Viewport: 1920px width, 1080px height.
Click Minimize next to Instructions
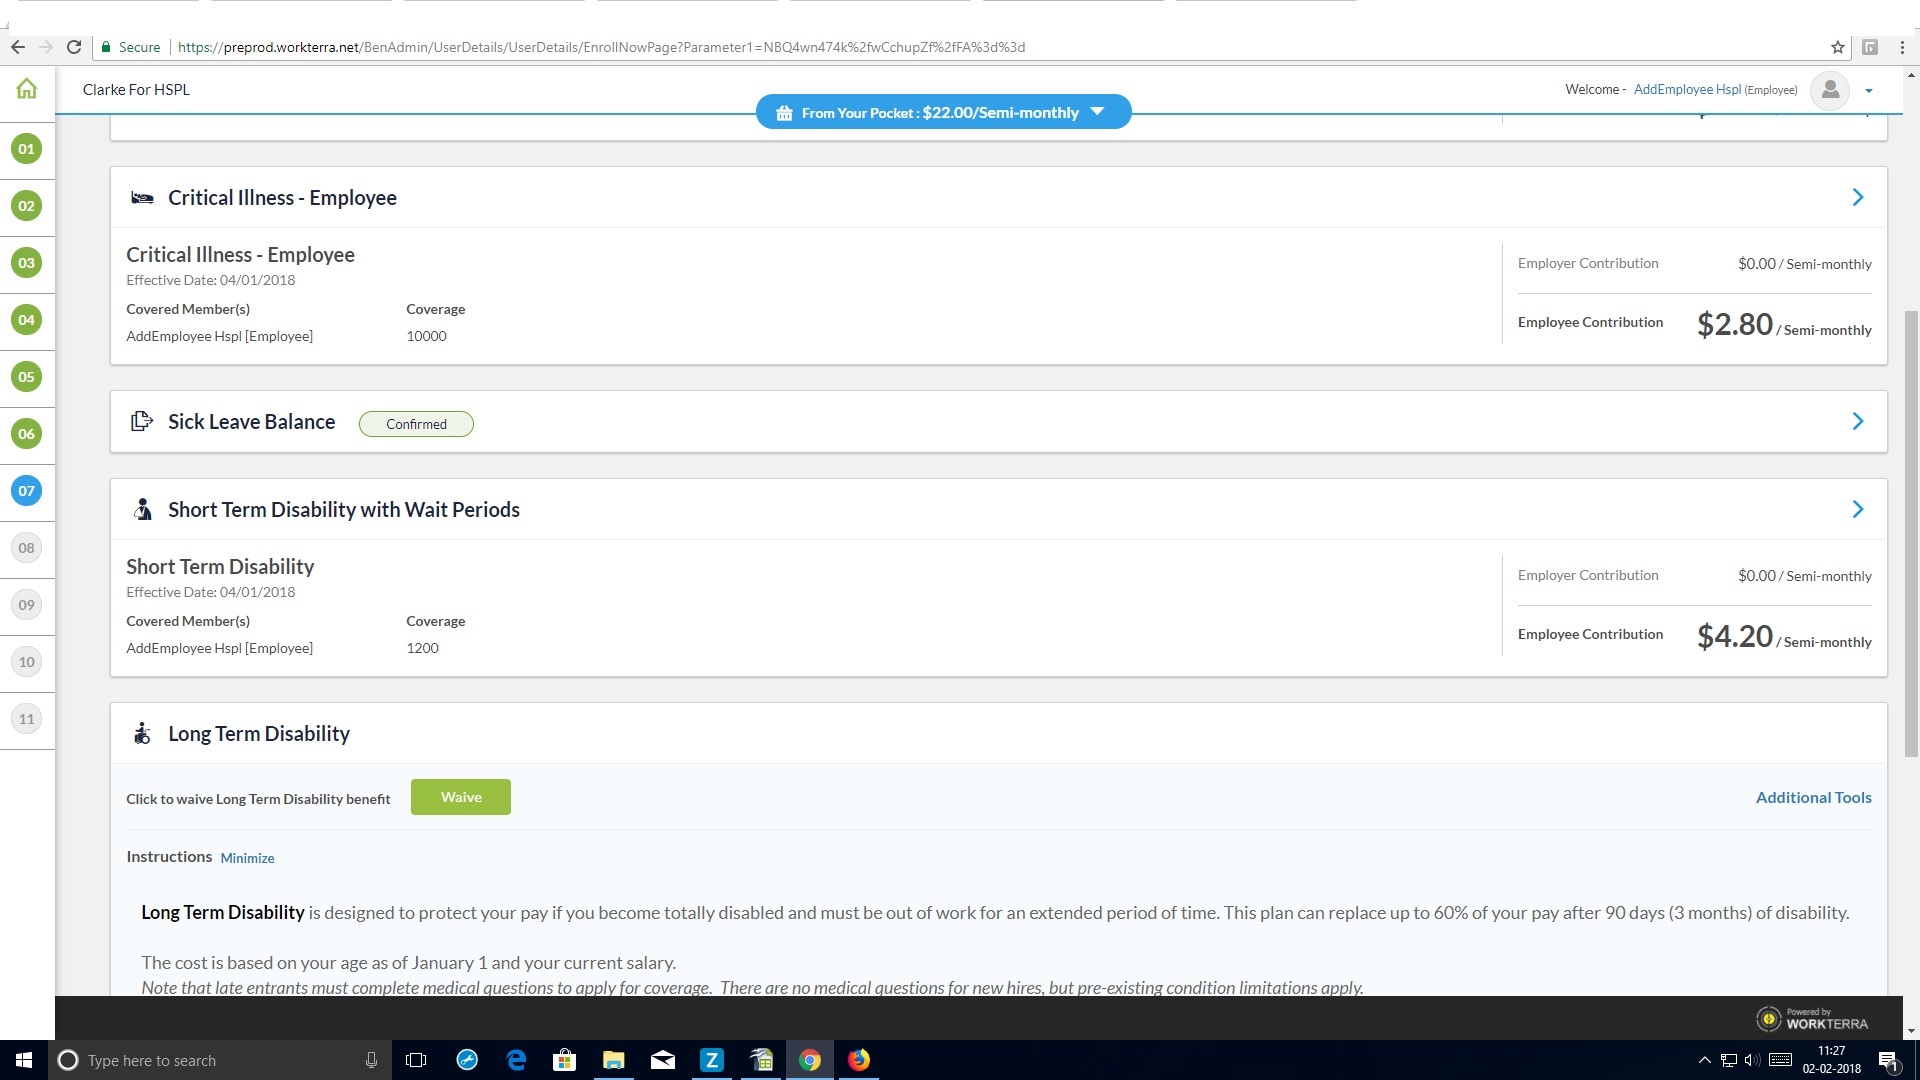tap(247, 858)
